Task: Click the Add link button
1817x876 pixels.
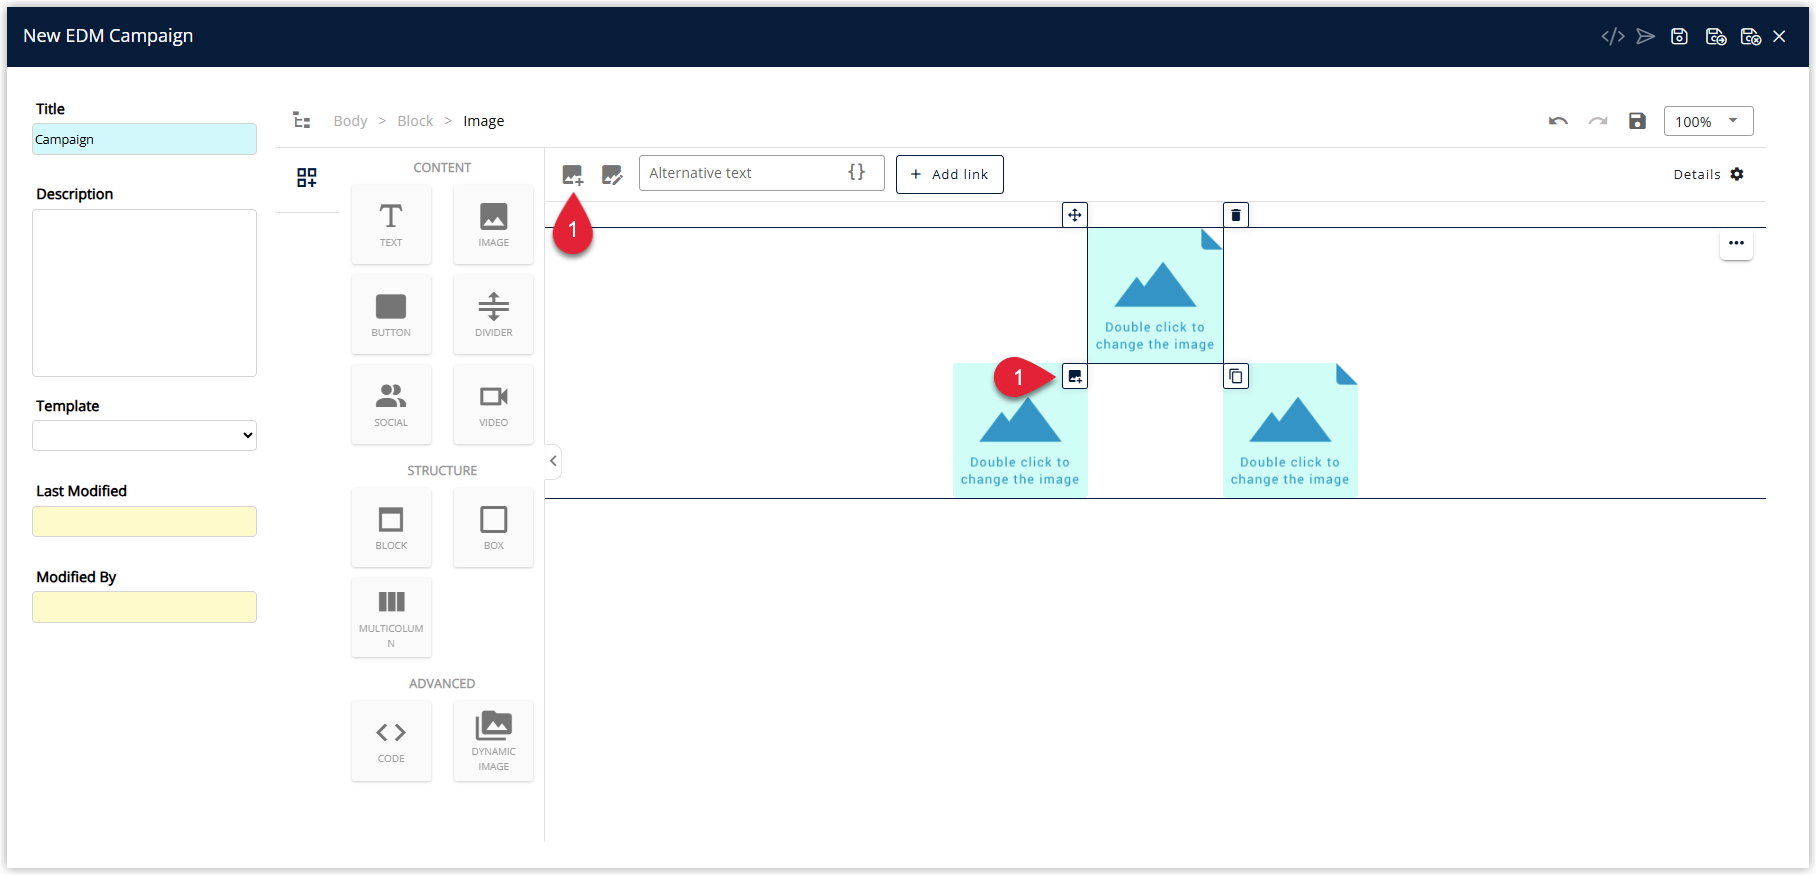Action: tap(950, 174)
